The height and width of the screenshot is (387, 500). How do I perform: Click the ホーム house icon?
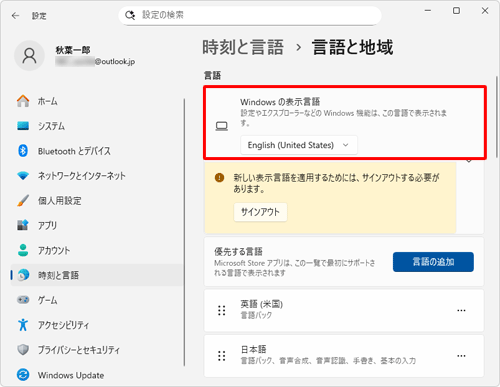tap(23, 101)
